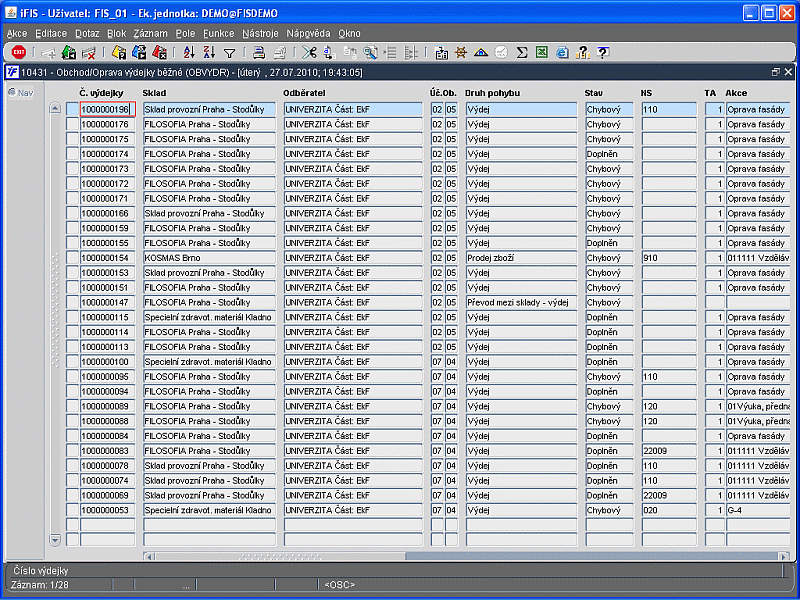
Task: Sort ascending with the A-Z icon
Action: click(x=189, y=52)
